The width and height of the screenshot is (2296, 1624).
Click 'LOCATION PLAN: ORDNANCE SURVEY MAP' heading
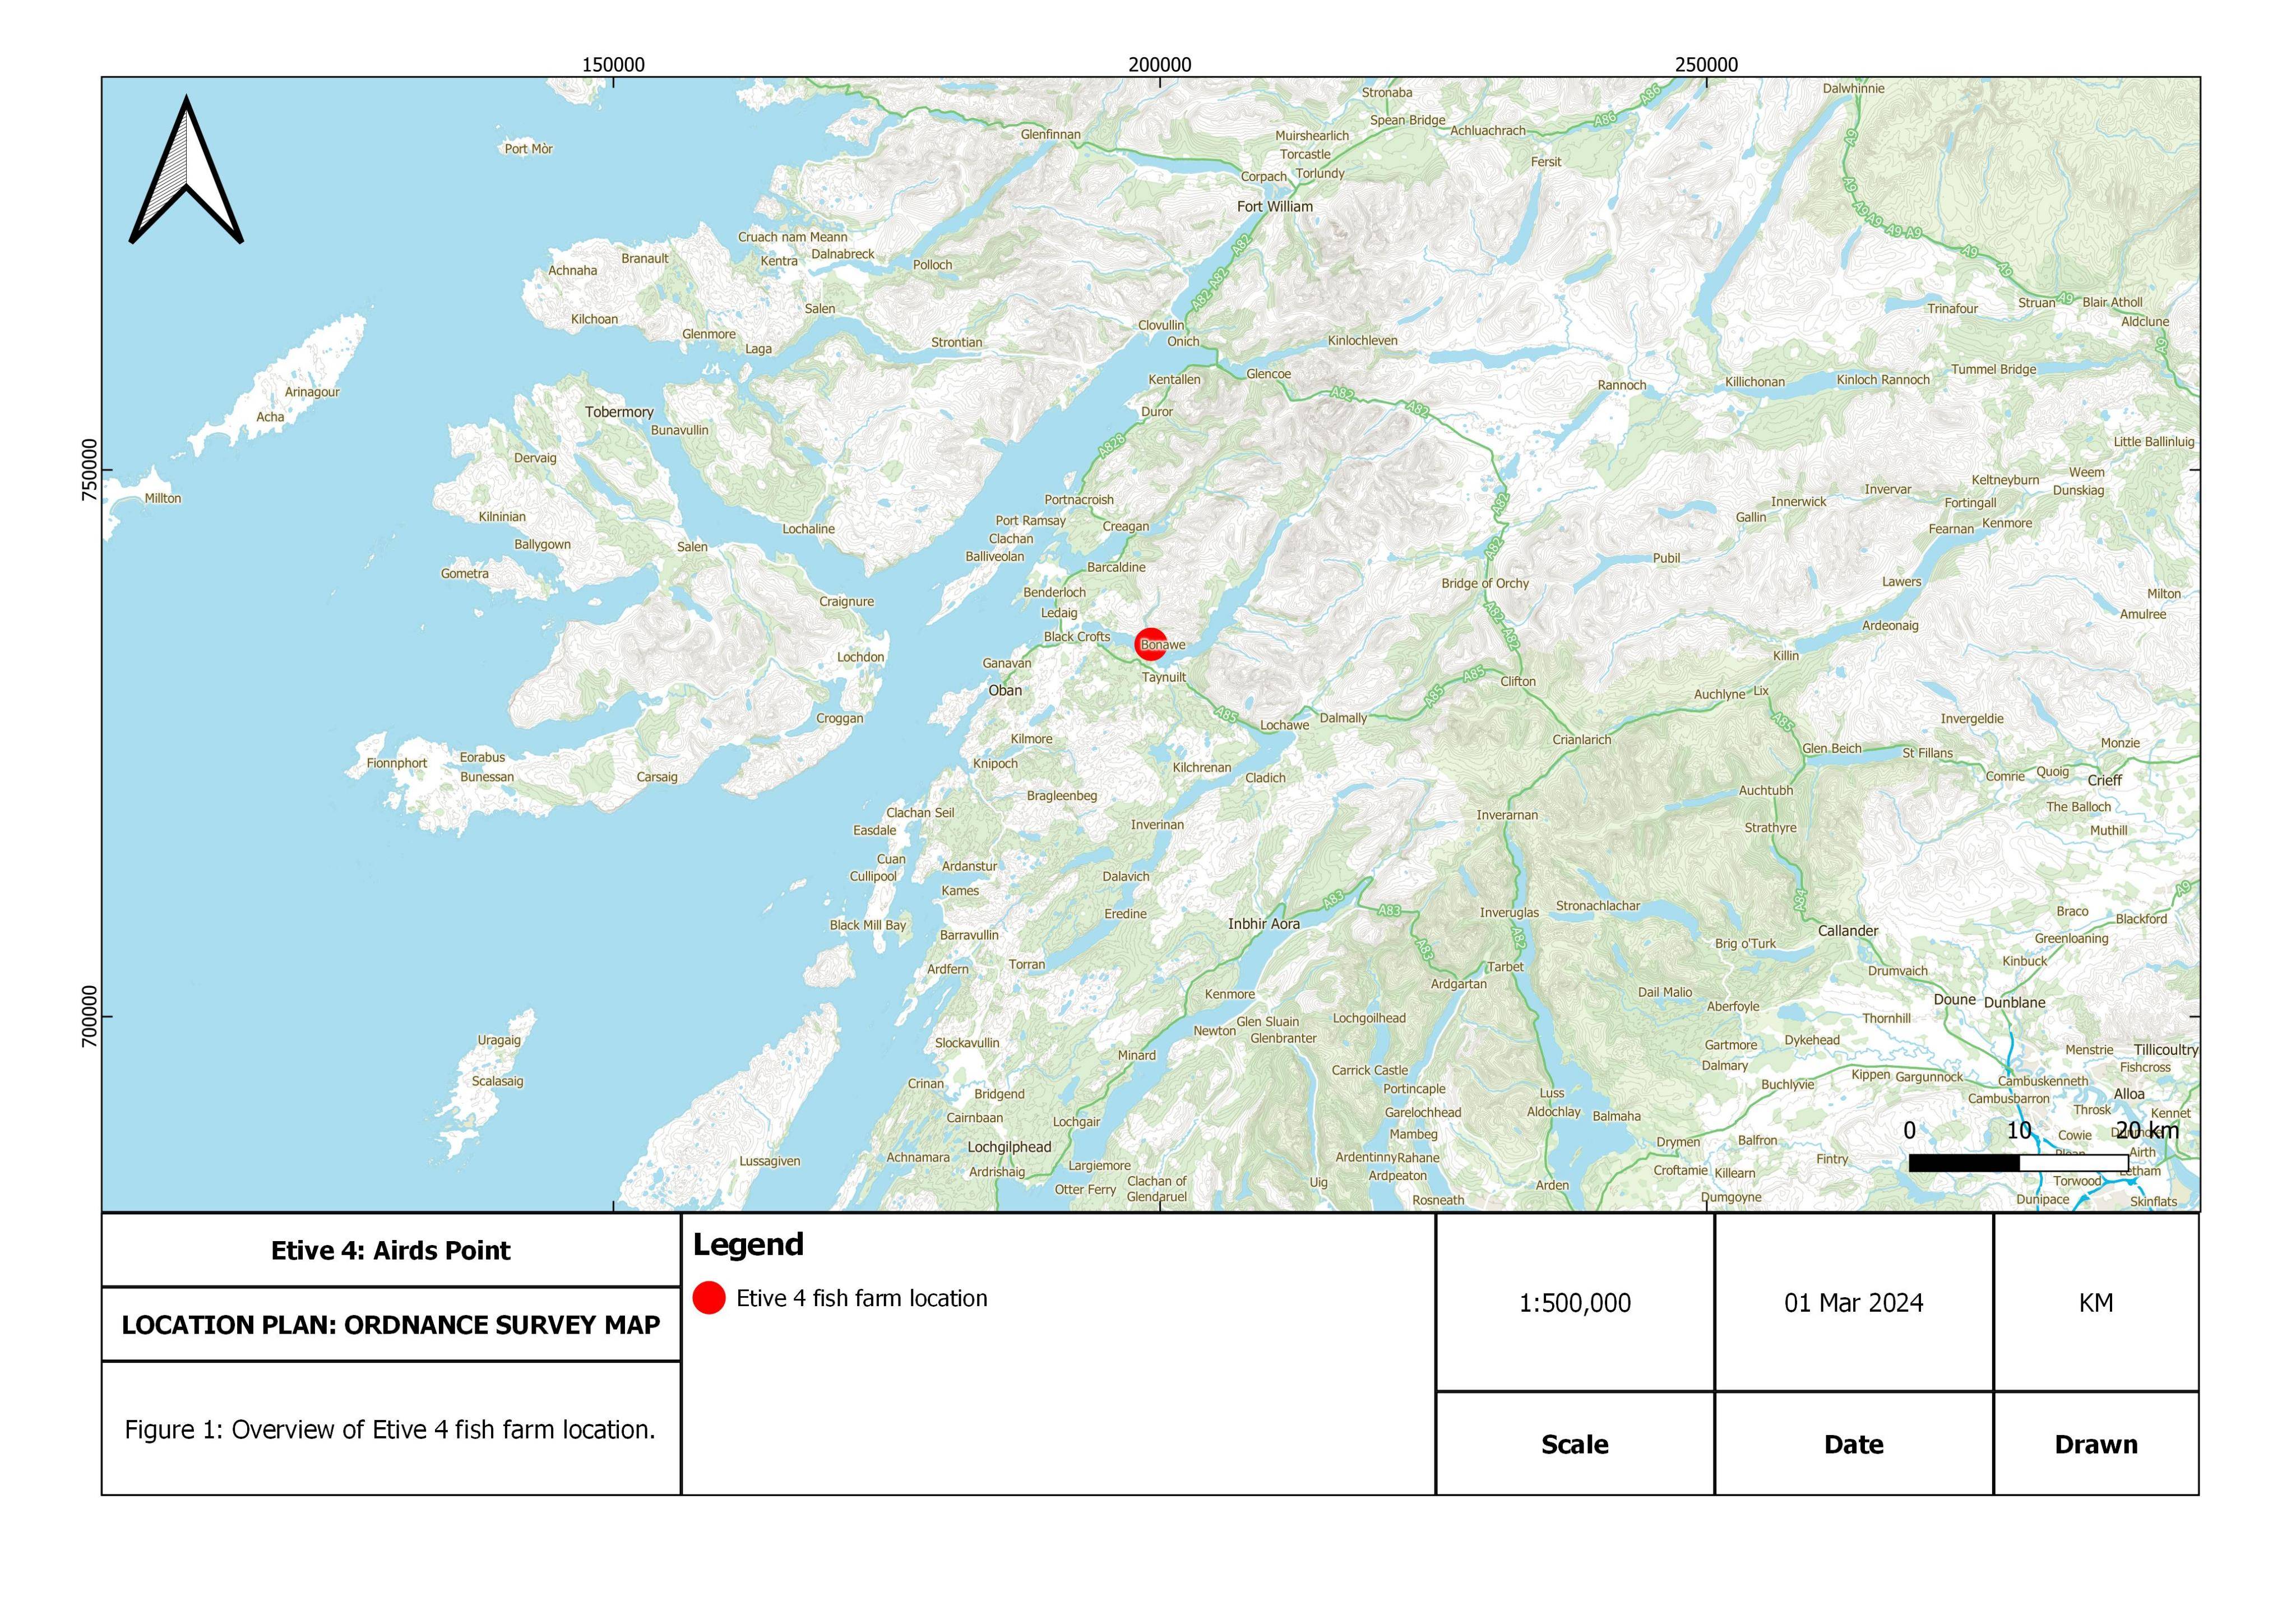point(391,1325)
